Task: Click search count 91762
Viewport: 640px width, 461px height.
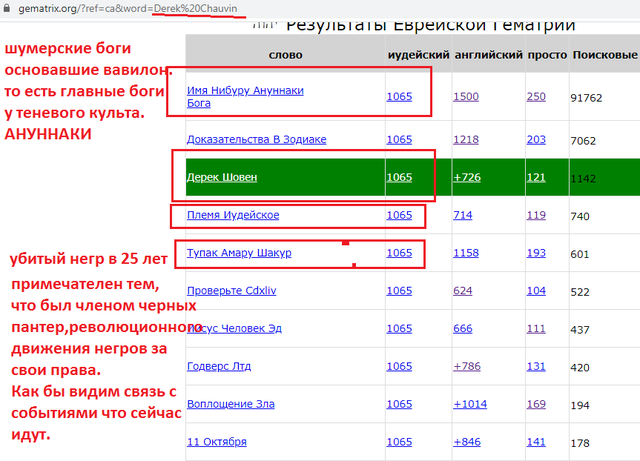Action: 586,98
